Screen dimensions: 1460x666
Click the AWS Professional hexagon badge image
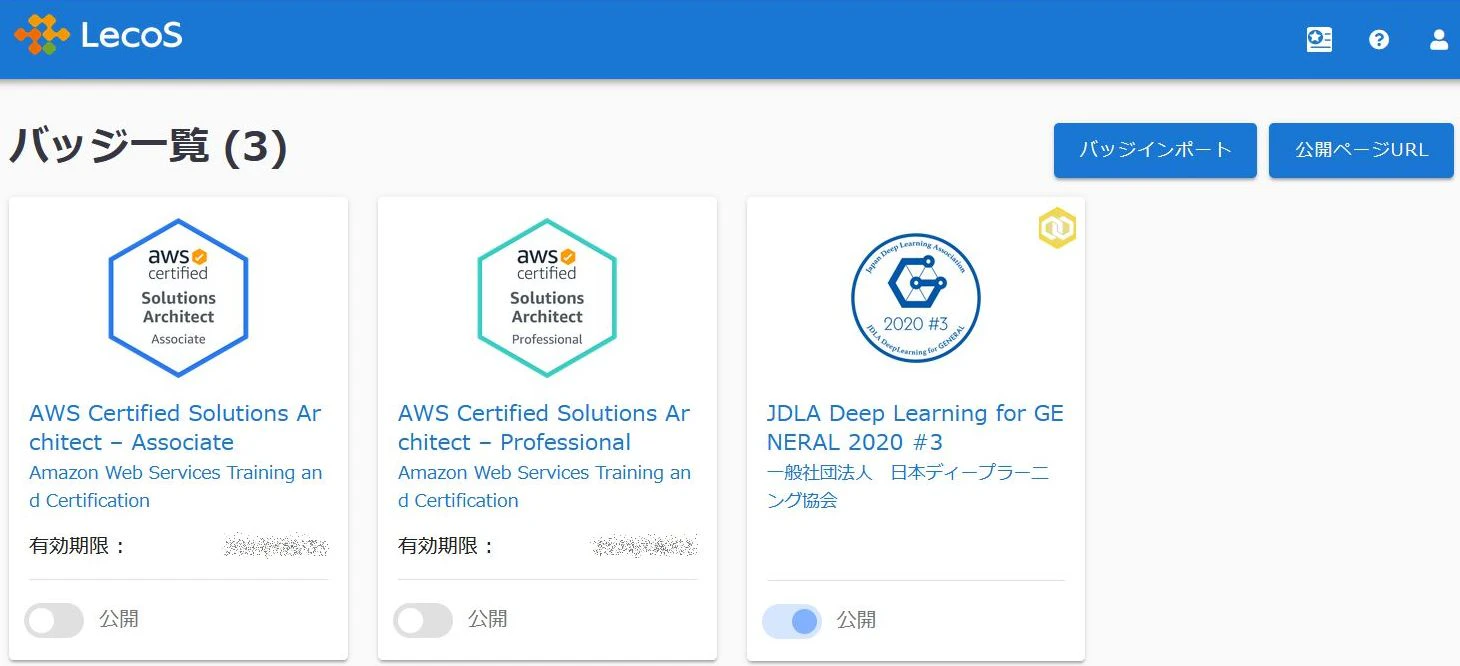tap(547, 298)
